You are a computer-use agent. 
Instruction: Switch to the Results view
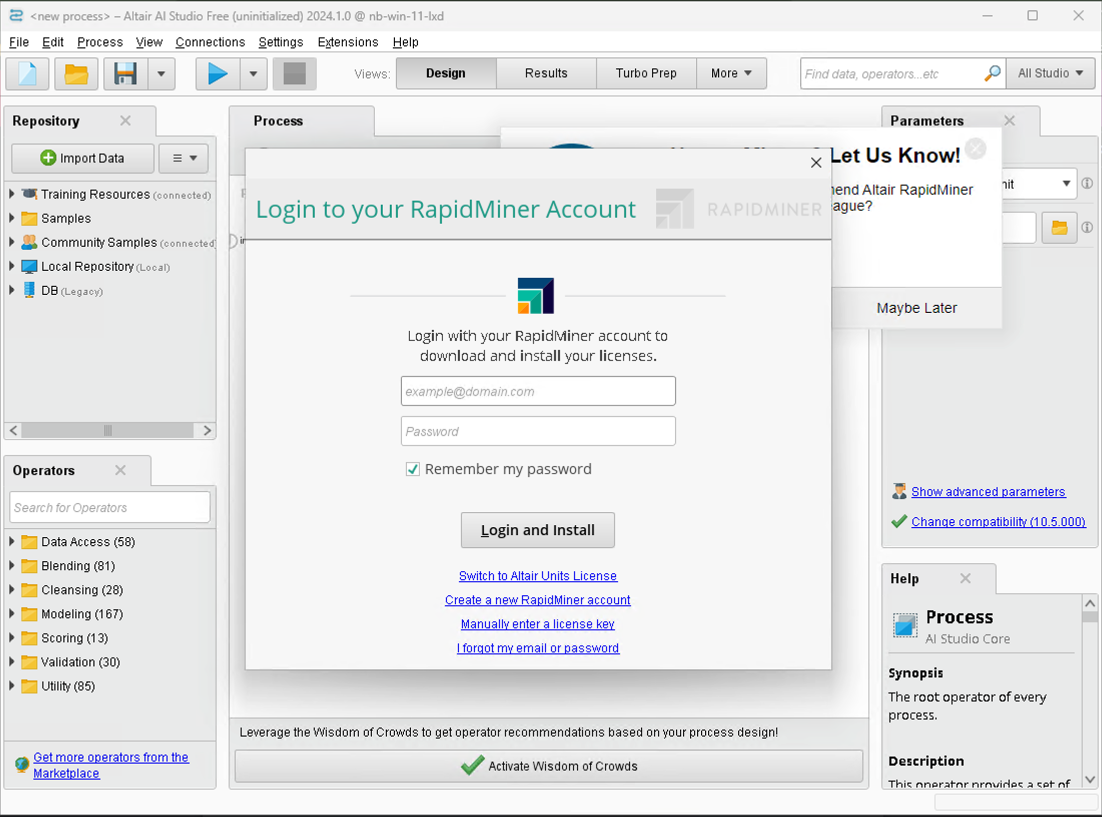(546, 74)
